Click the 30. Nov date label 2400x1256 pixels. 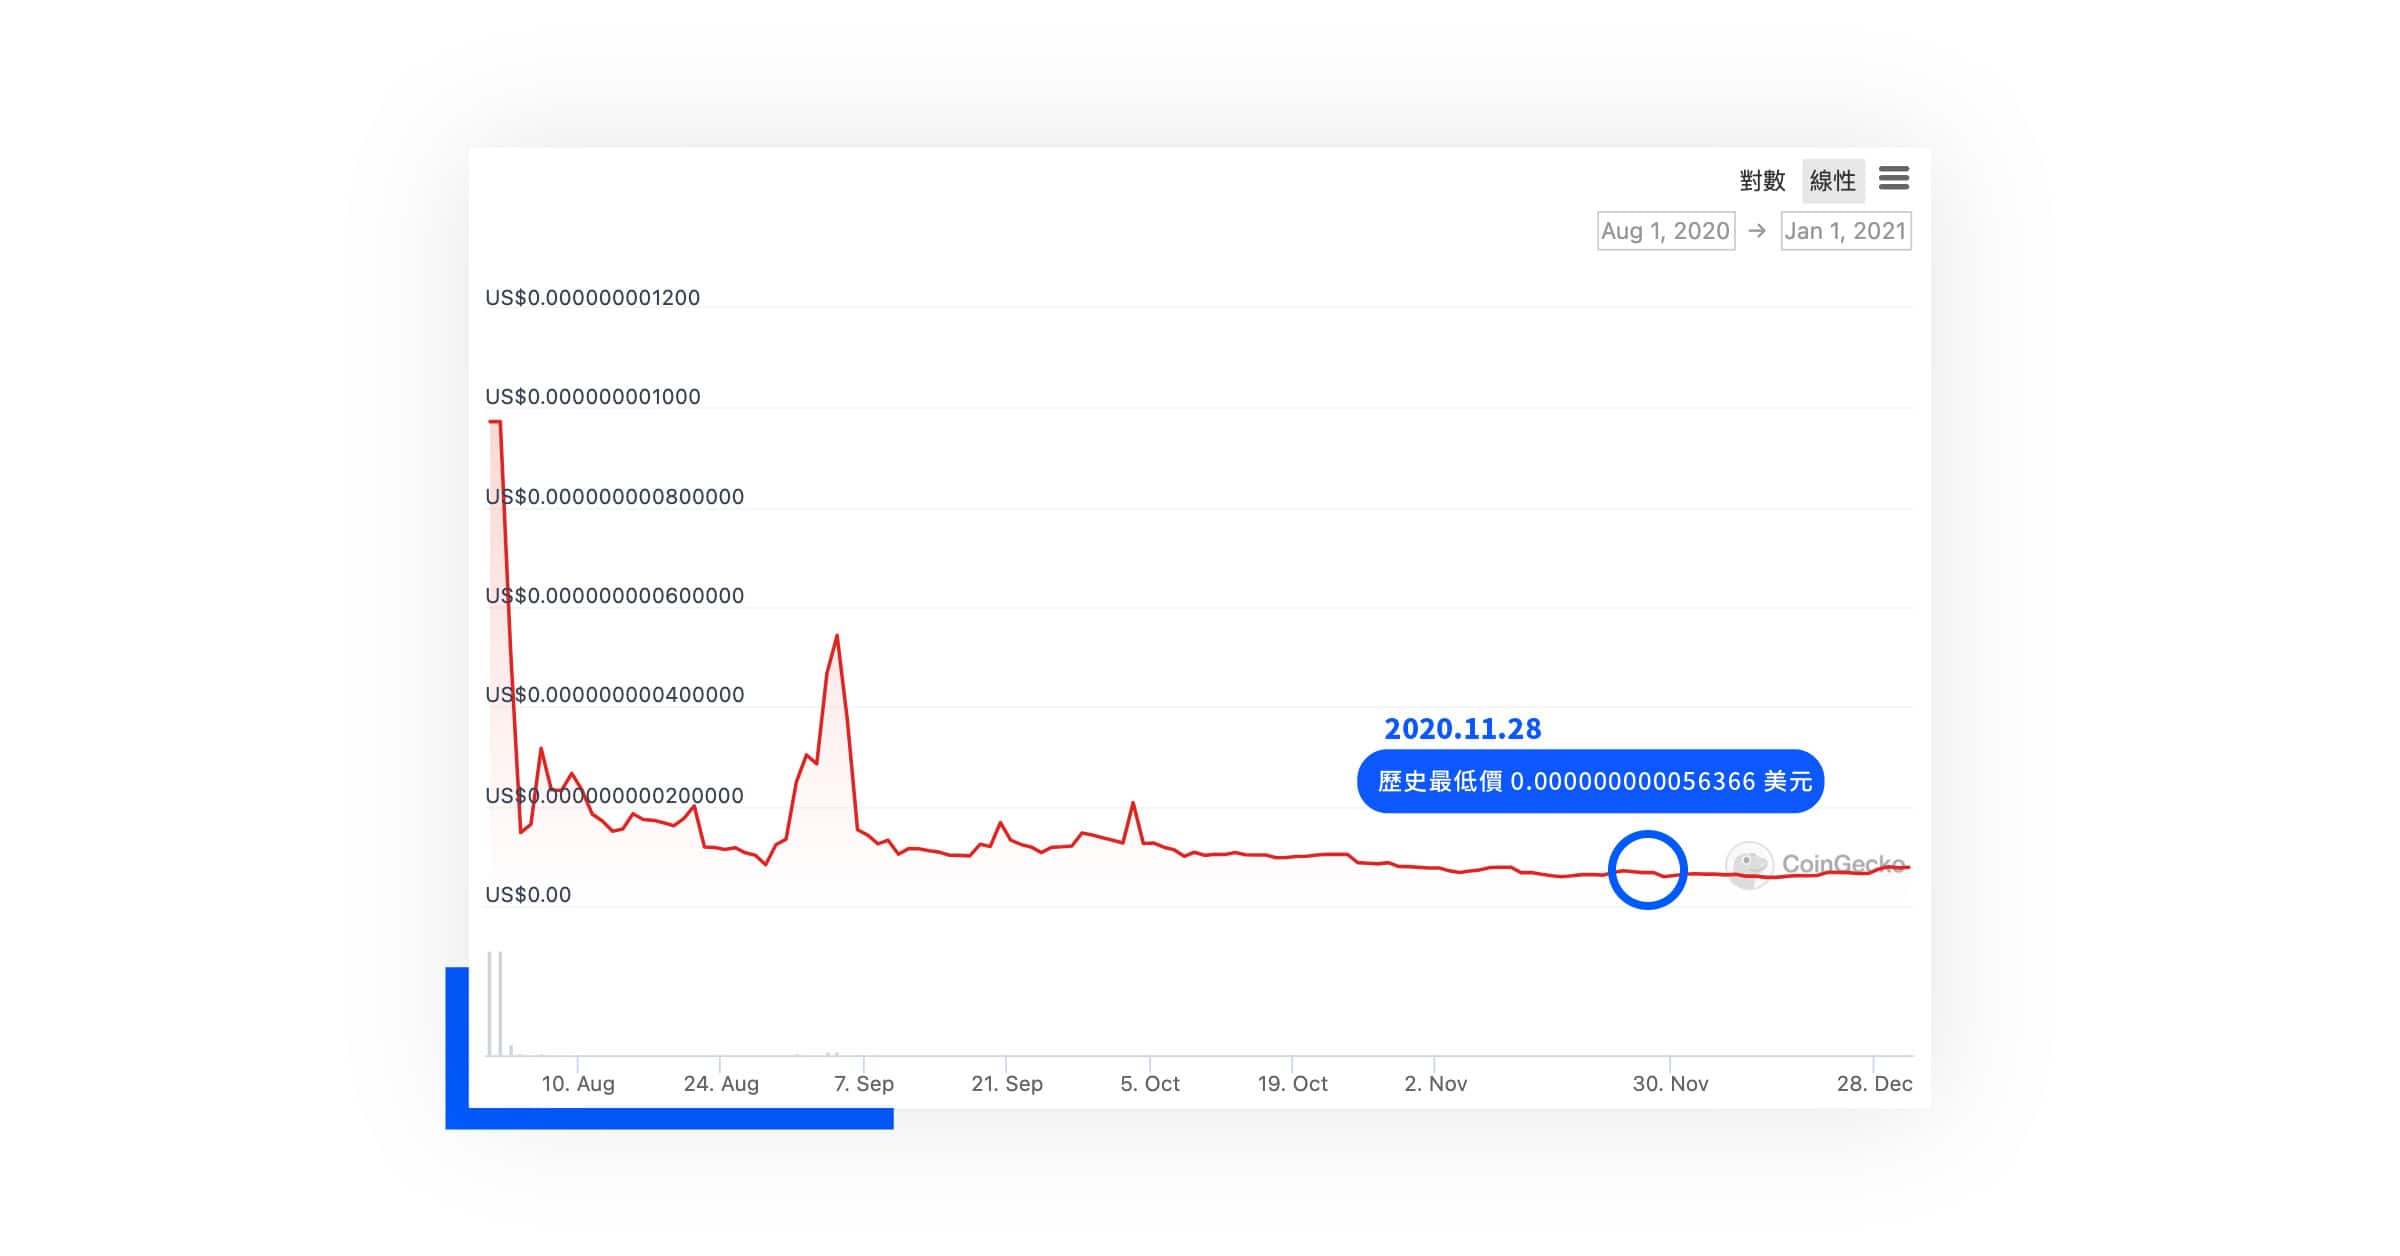click(1670, 1084)
